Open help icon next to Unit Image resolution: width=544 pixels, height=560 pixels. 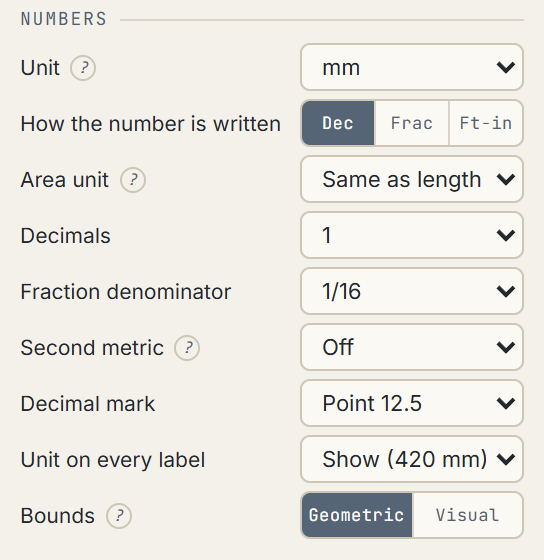point(83,68)
